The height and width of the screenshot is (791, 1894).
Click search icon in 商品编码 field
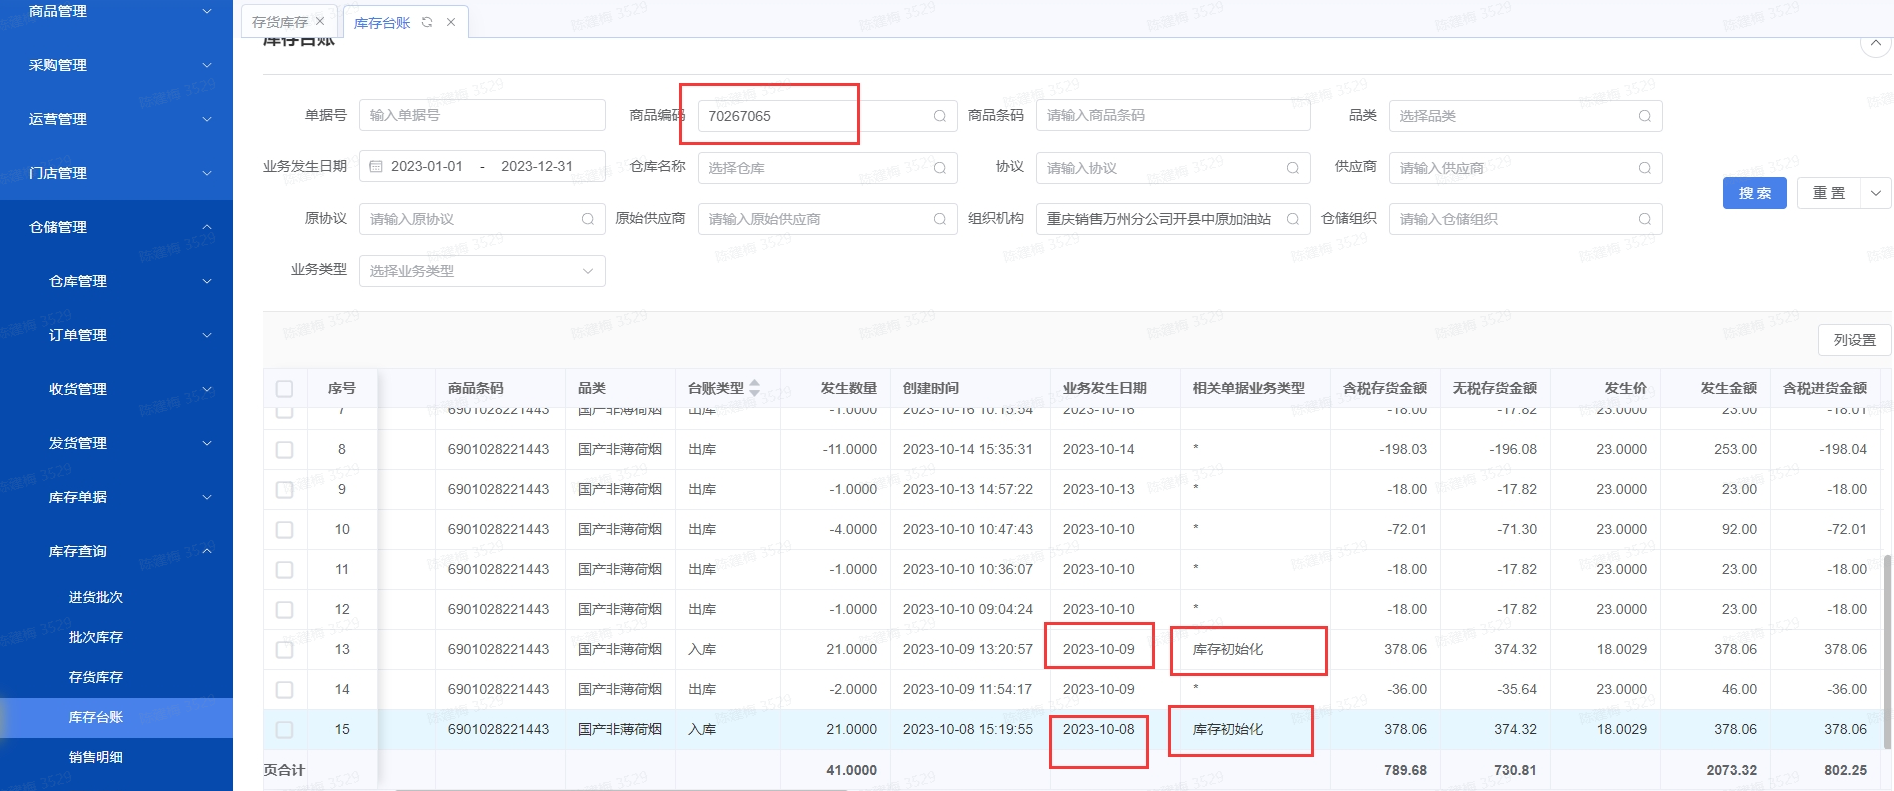939,116
